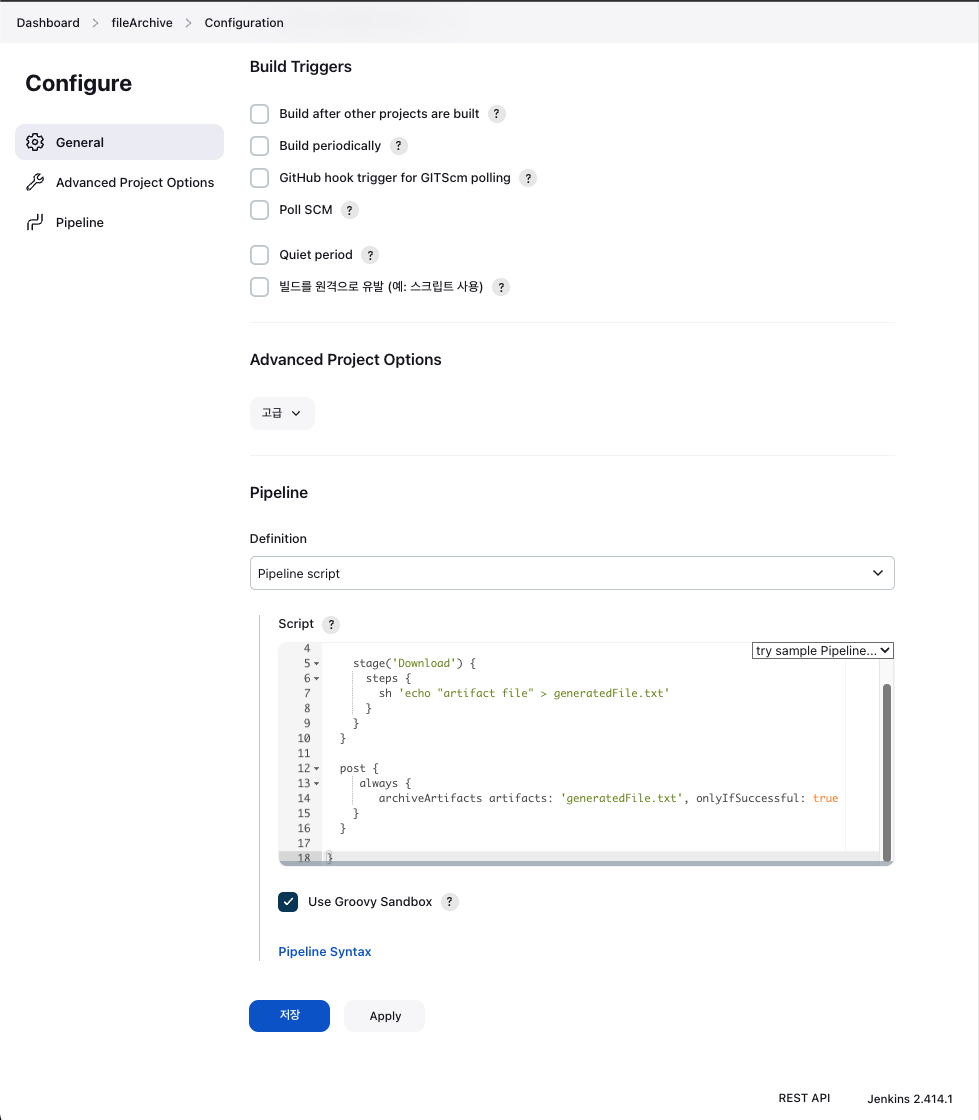Click line 7 sh echo command text
Screen dimensions: 979x1120
pos(524,694)
